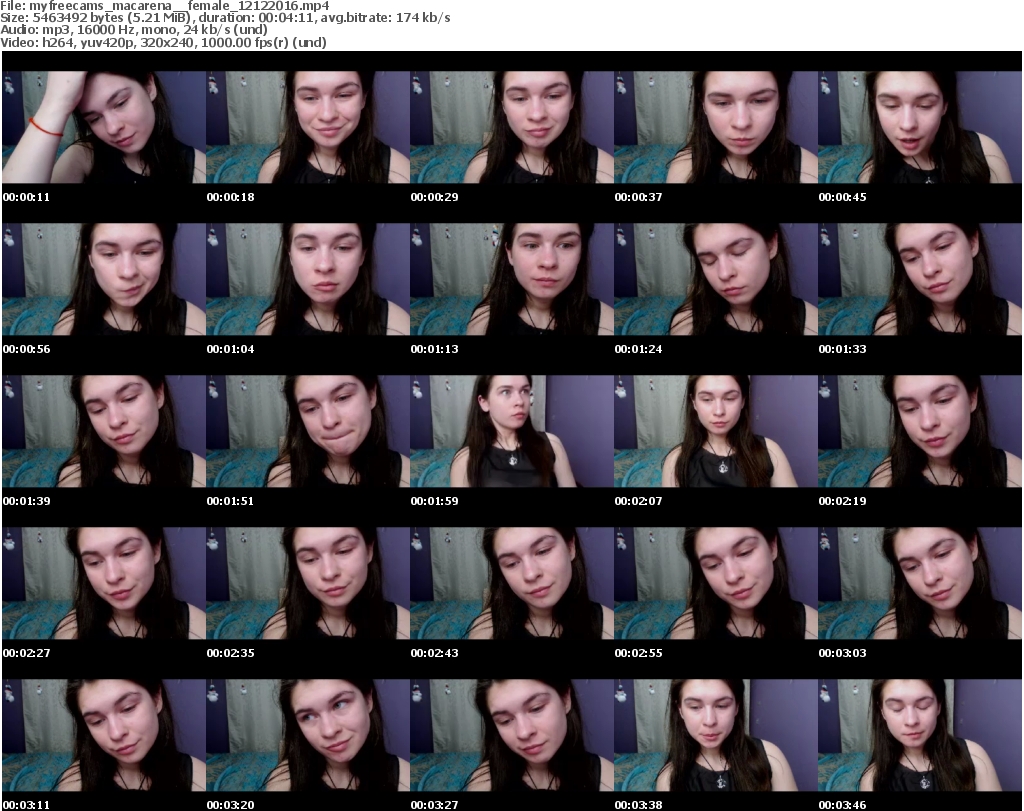This screenshot has height=811, width=1024.
Task: Select the frame stamped 00:01:33
Action: [x=920, y=279]
